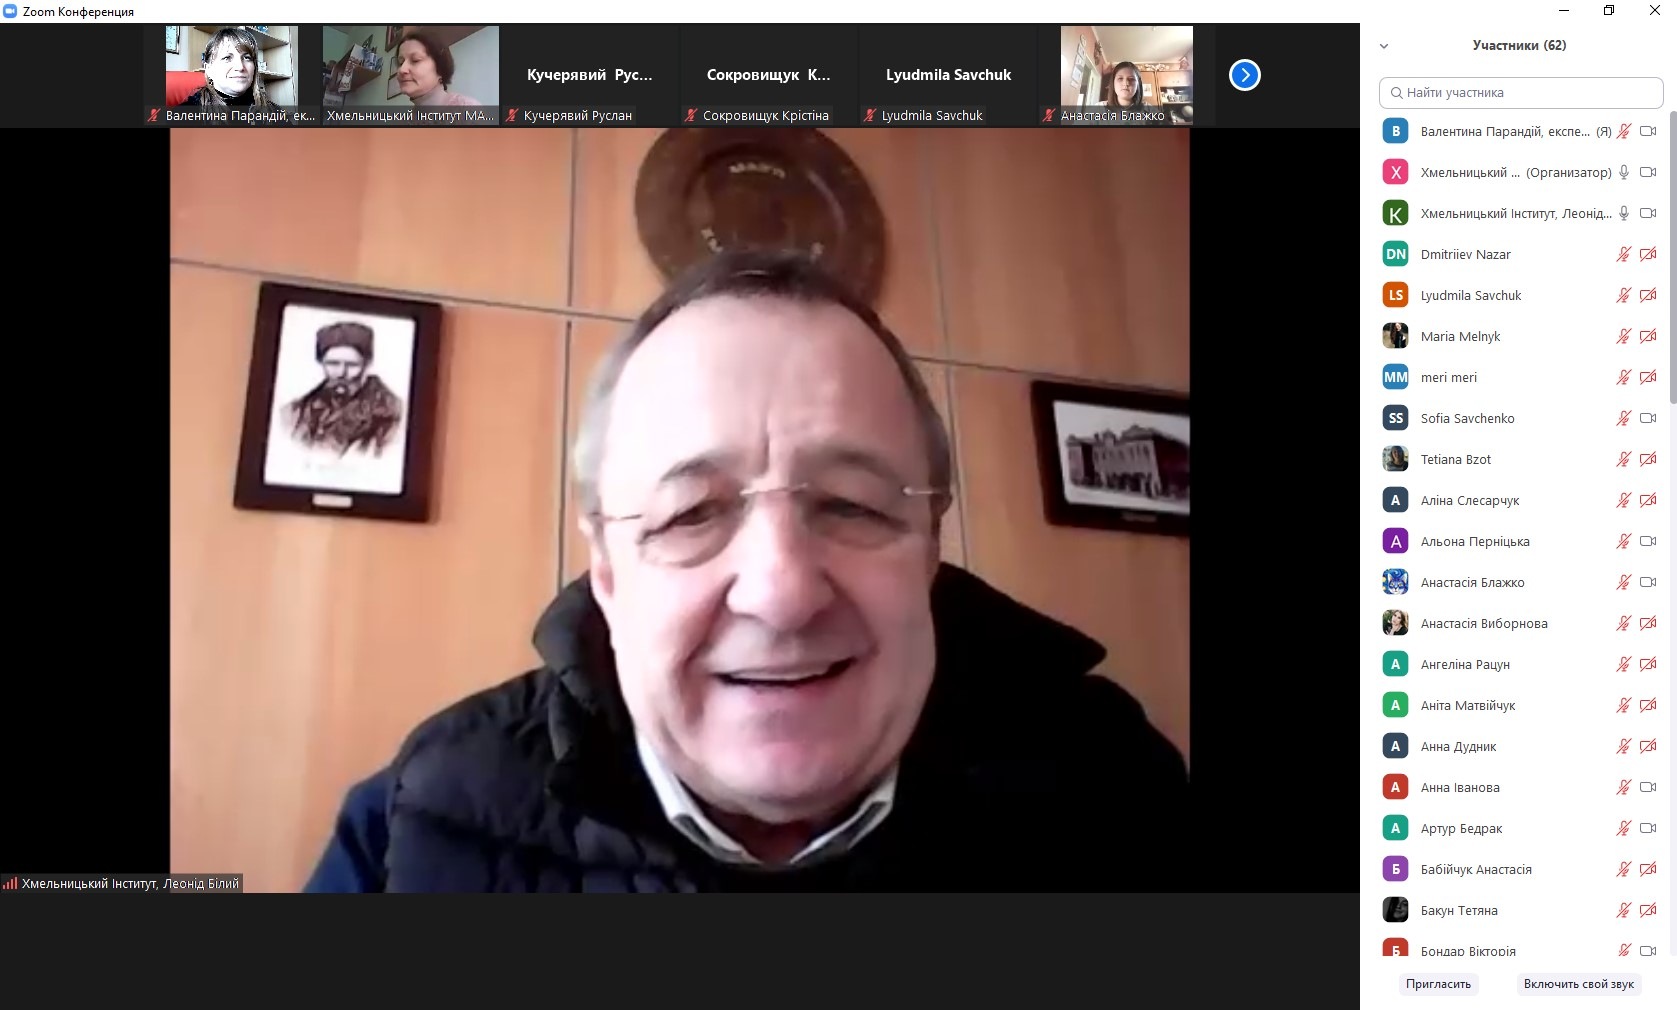Select participant Анастасія Виборнова in the list
The height and width of the screenshot is (1010, 1677).
[1520, 623]
